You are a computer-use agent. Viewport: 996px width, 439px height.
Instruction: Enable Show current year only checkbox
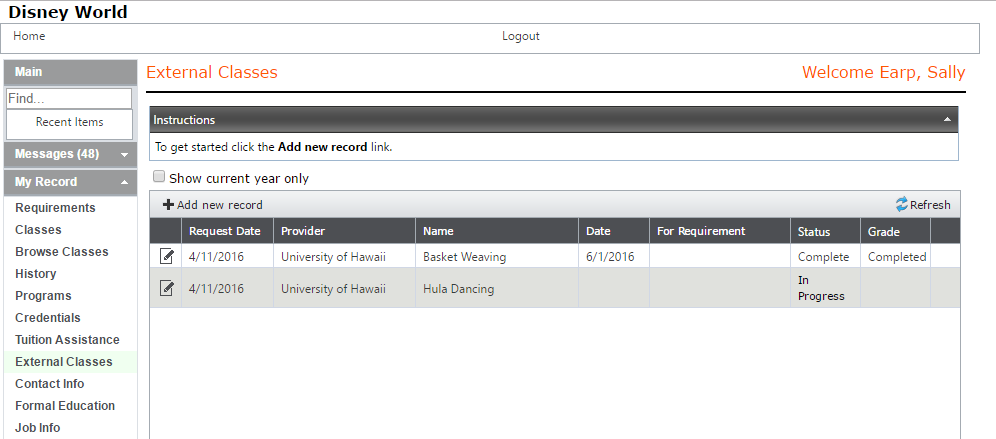(159, 177)
